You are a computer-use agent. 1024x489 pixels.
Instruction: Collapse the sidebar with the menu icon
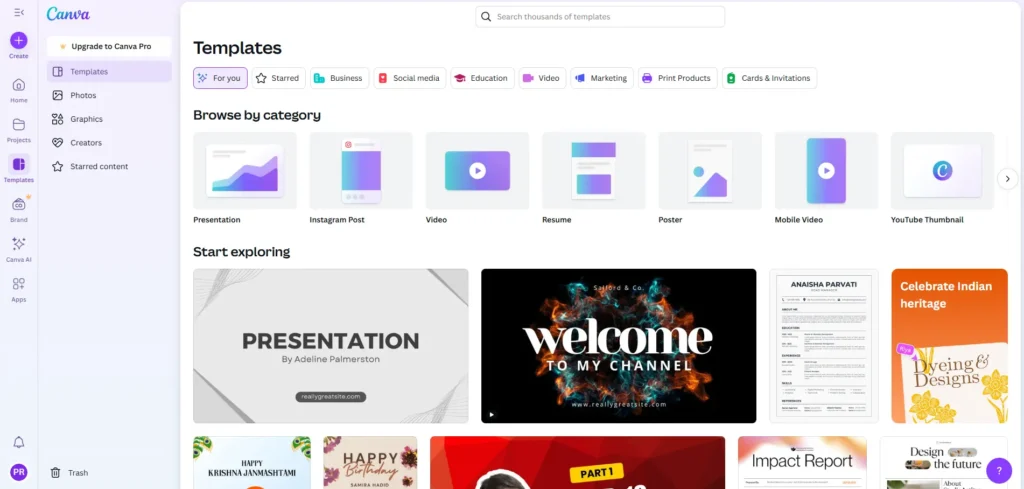click(x=19, y=12)
